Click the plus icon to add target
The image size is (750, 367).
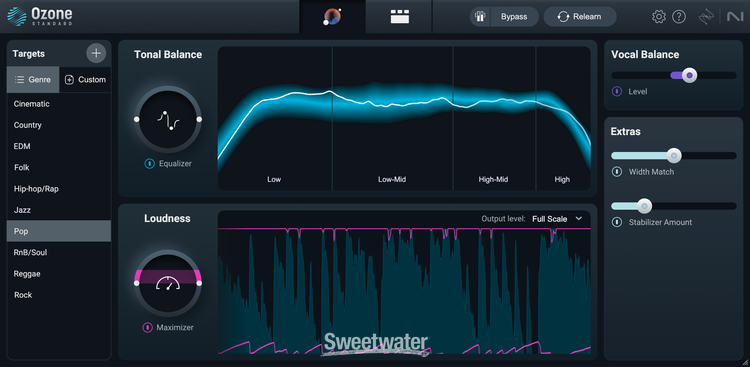96,53
